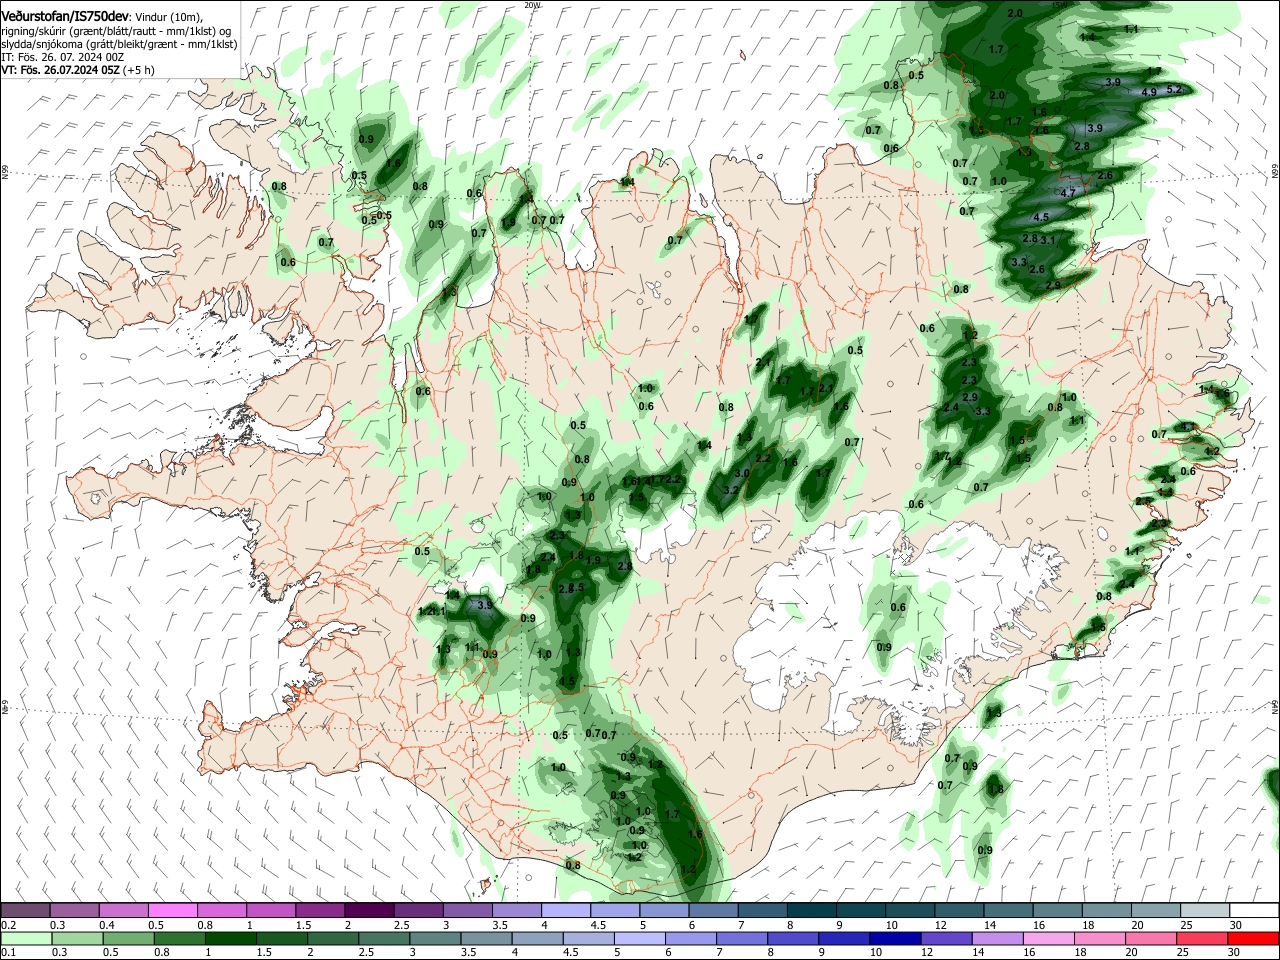Viewport: 1280px width, 960px height.
Task: Click the dark blue 10 swatch in rain legend
Action: coord(894,939)
